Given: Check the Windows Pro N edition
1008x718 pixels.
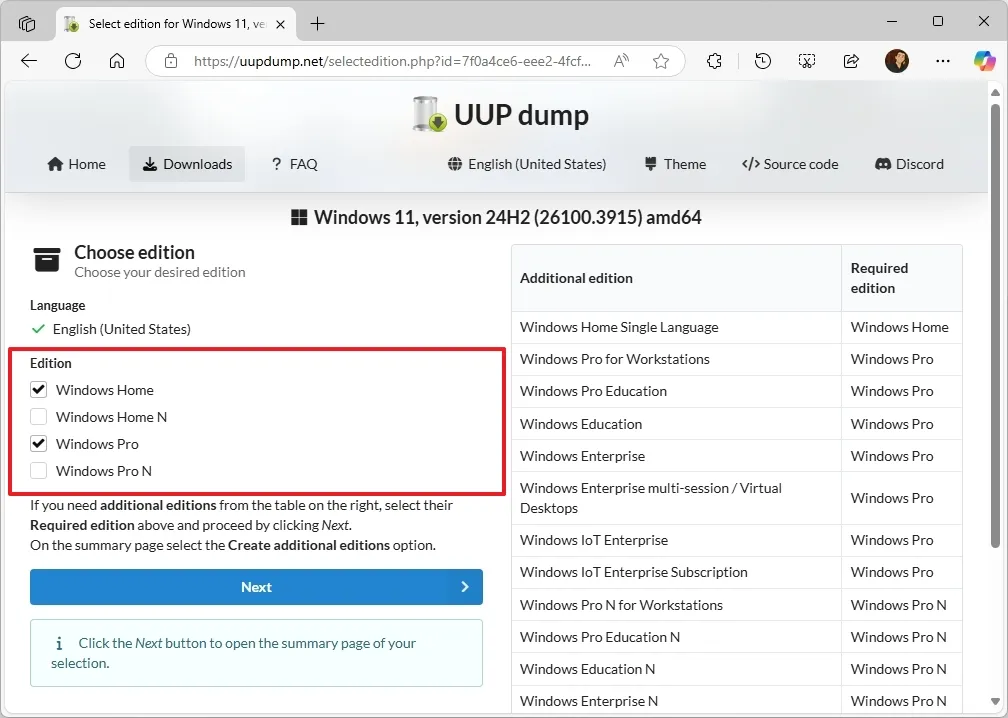Looking at the screenshot, I should (38, 470).
